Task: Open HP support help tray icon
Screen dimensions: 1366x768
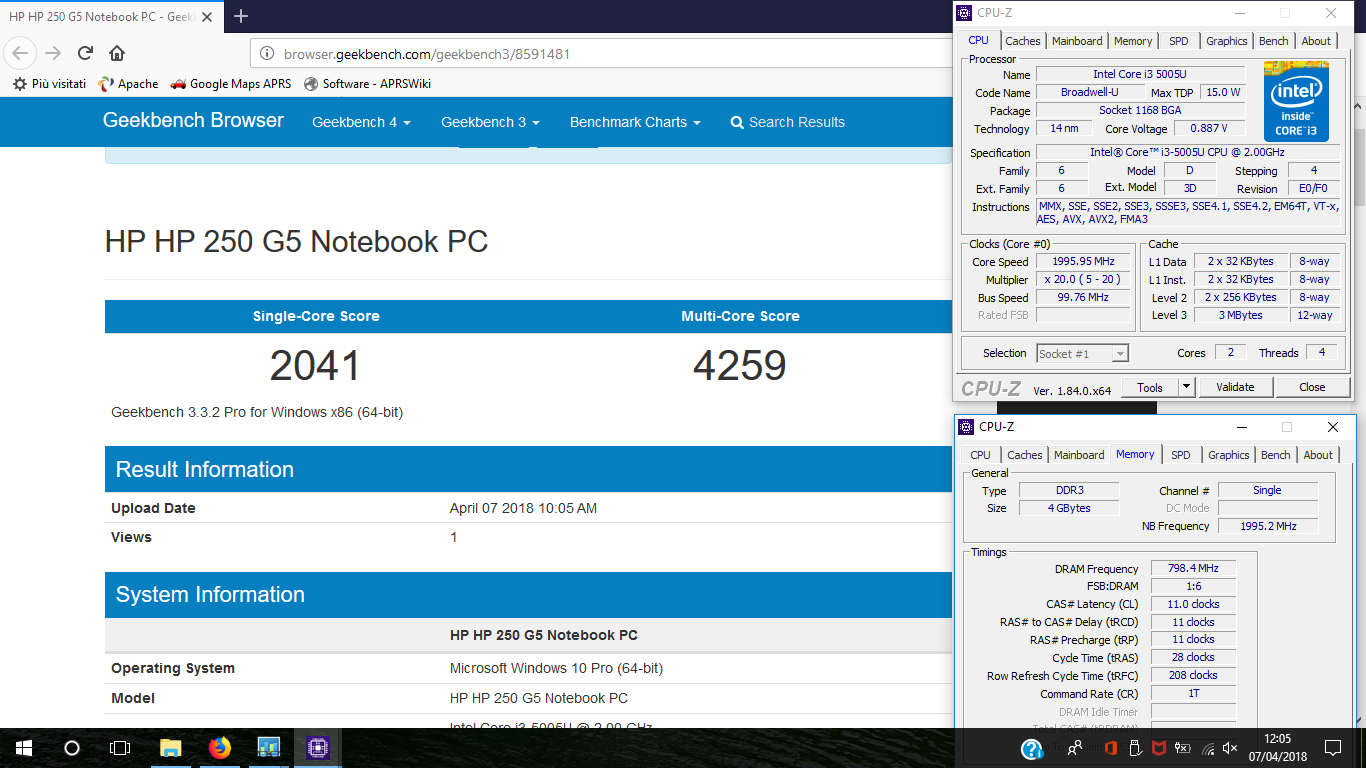Action: (x=1032, y=748)
